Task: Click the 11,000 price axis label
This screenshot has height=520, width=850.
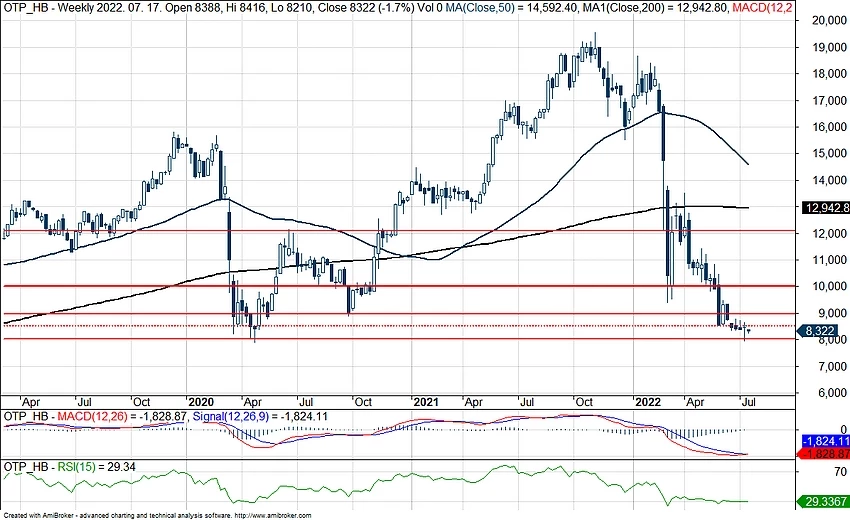Action: click(828, 260)
